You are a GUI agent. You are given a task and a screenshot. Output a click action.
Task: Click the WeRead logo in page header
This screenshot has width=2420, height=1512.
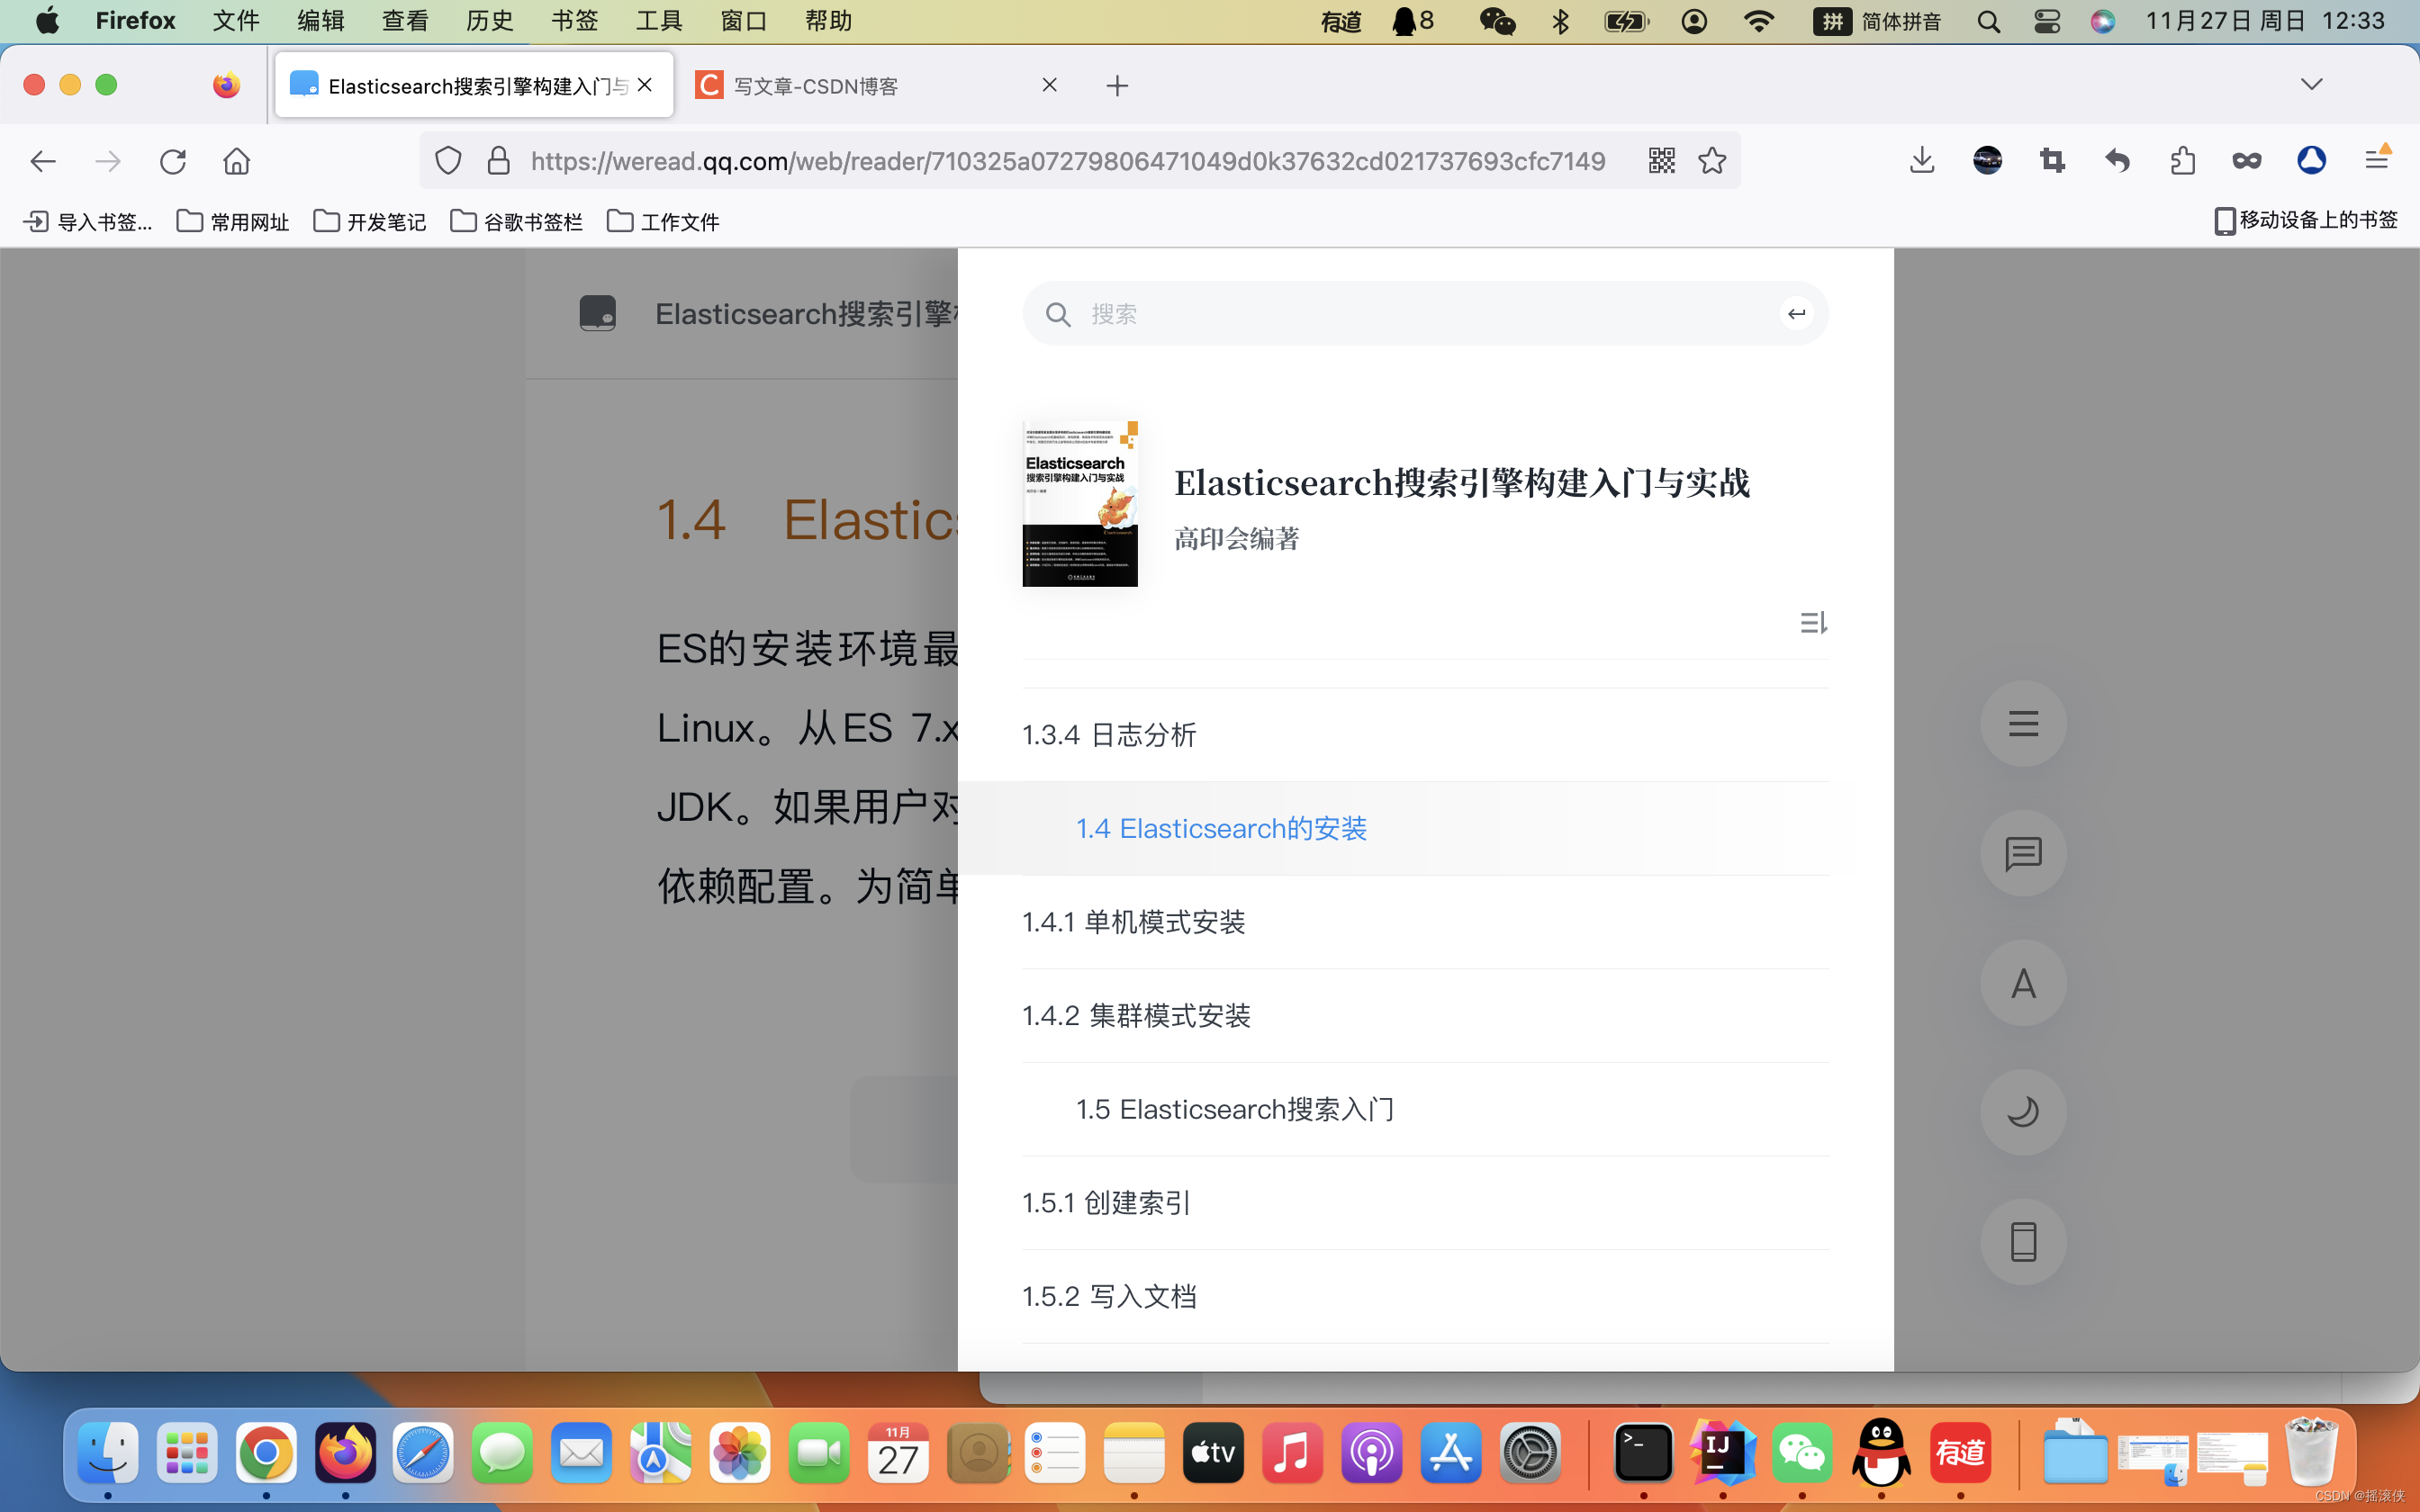click(x=598, y=314)
